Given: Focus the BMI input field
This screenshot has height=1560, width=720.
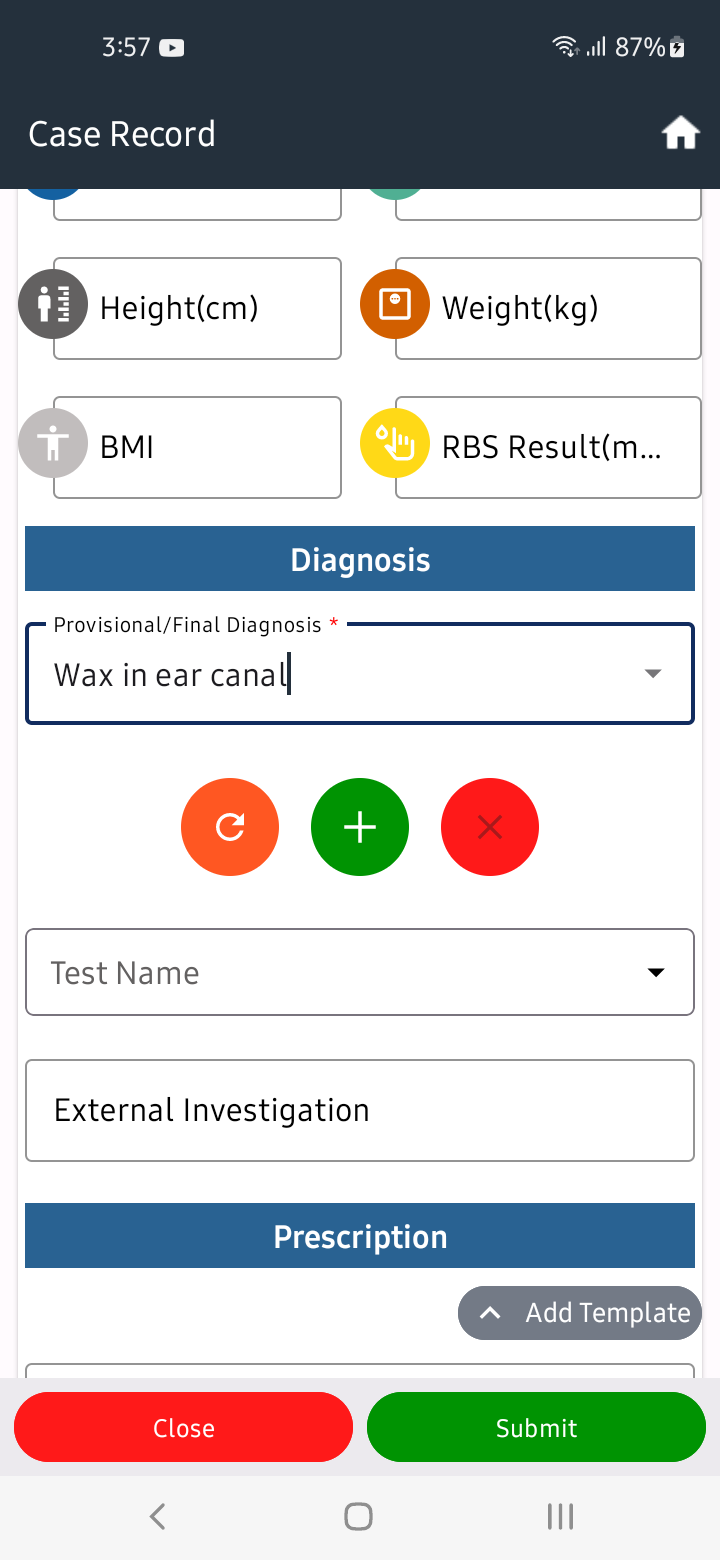Looking at the screenshot, I should pyautogui.click(x=197, y=447).
